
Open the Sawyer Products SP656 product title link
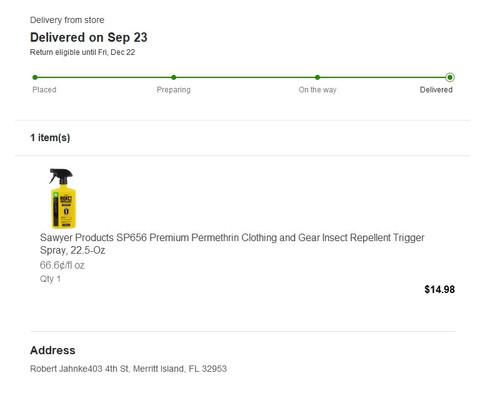tap(232, 244)
